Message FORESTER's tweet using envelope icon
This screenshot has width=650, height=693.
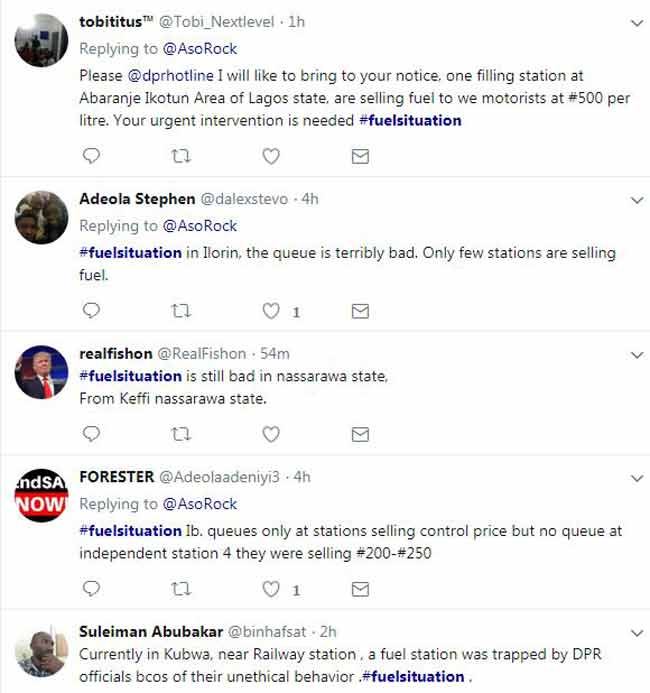point(360,588)
